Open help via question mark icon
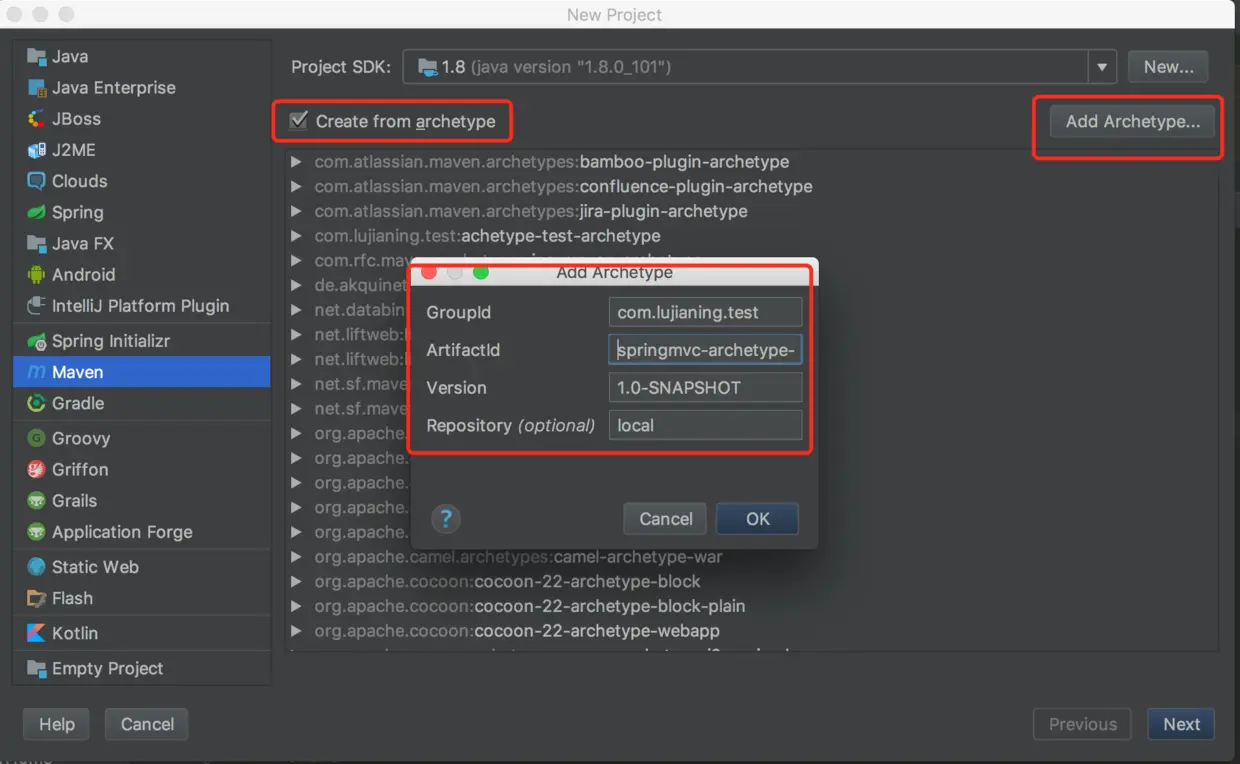The height and width of the screenshot is (764, 1240). click(446, 519)
